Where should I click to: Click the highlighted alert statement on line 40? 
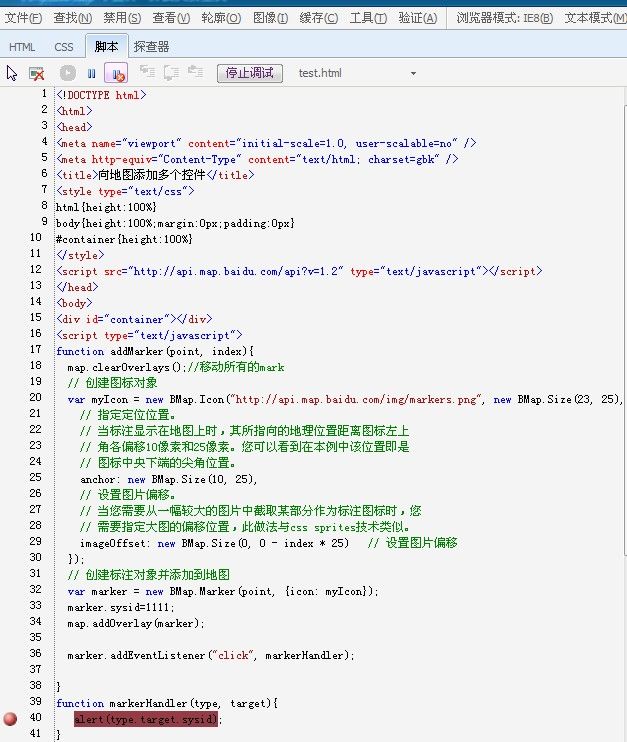(x=146, y=719)
